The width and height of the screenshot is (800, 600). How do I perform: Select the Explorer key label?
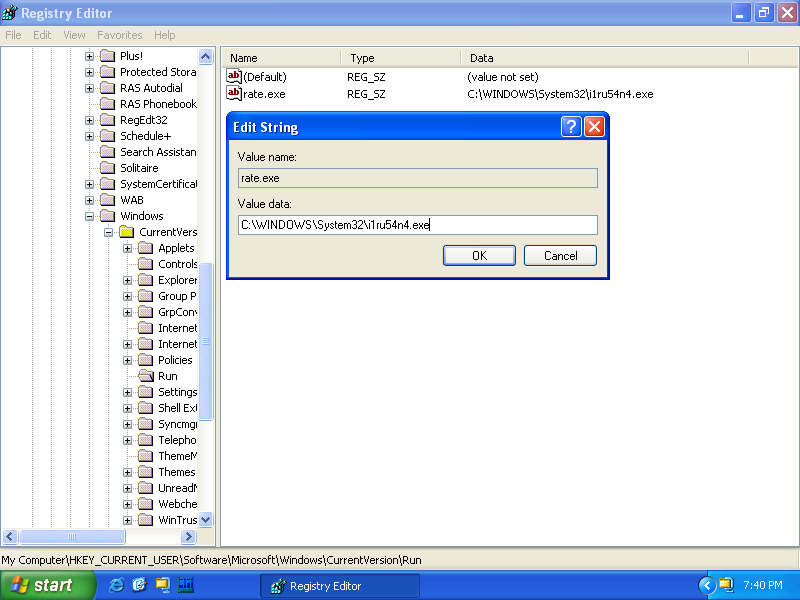click(177, 280)
